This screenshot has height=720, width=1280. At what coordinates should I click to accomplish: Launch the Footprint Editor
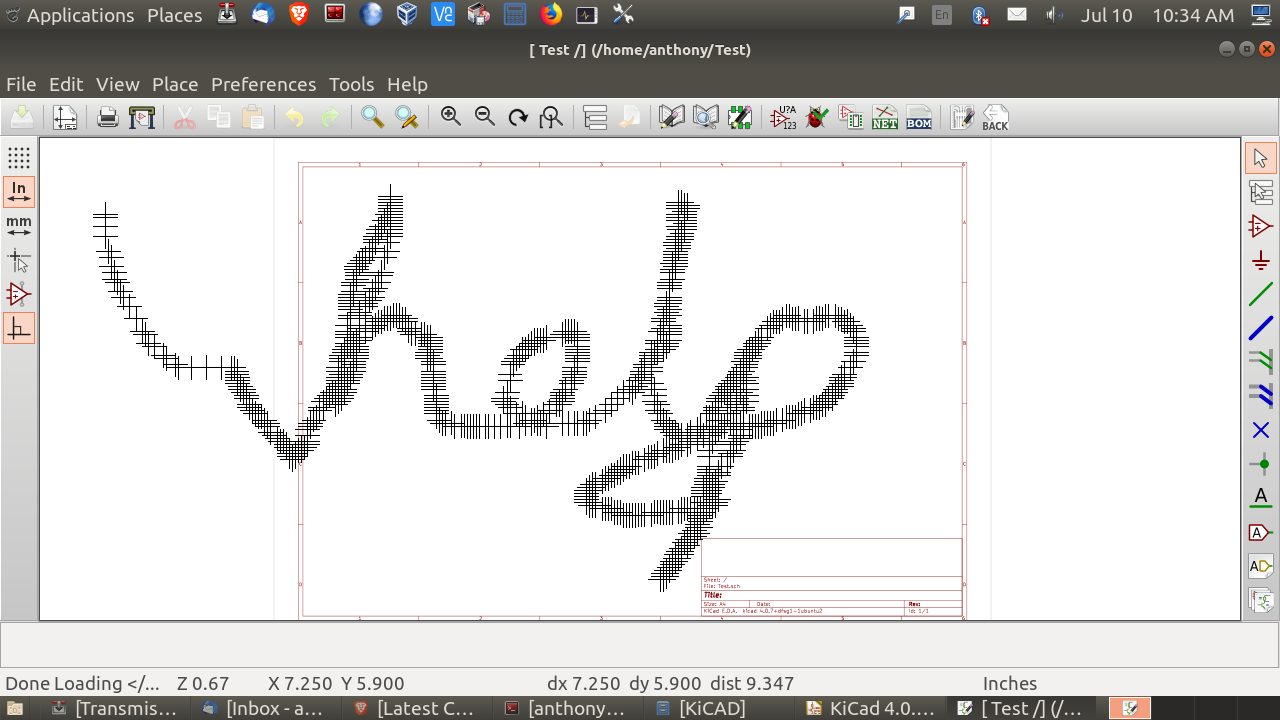740,118
